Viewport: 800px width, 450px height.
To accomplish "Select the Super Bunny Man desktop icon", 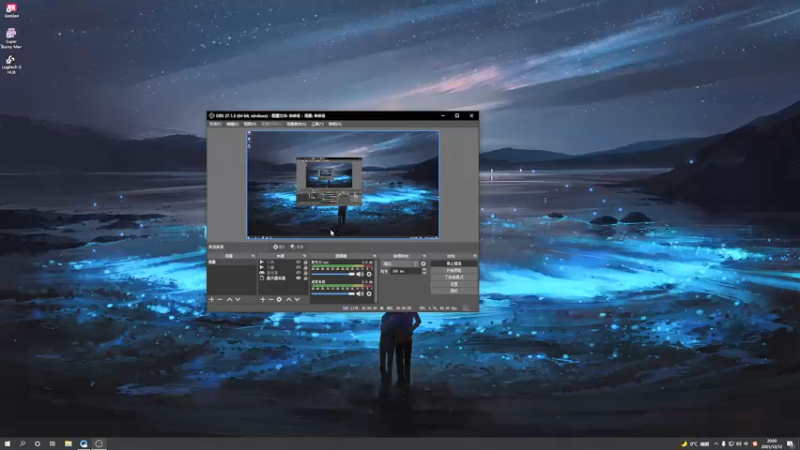I will 11,38.
